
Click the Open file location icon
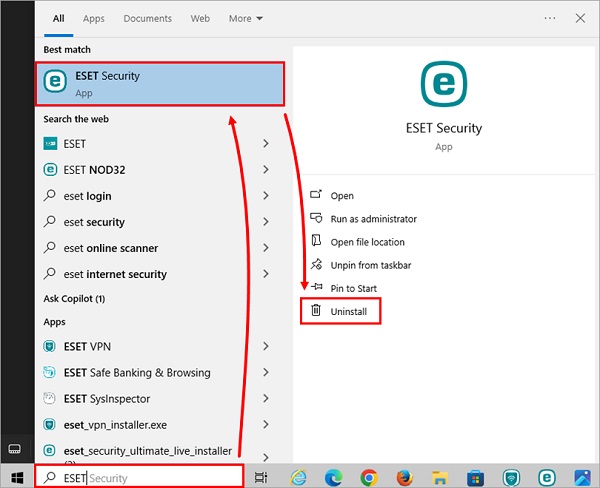[316, 241]
